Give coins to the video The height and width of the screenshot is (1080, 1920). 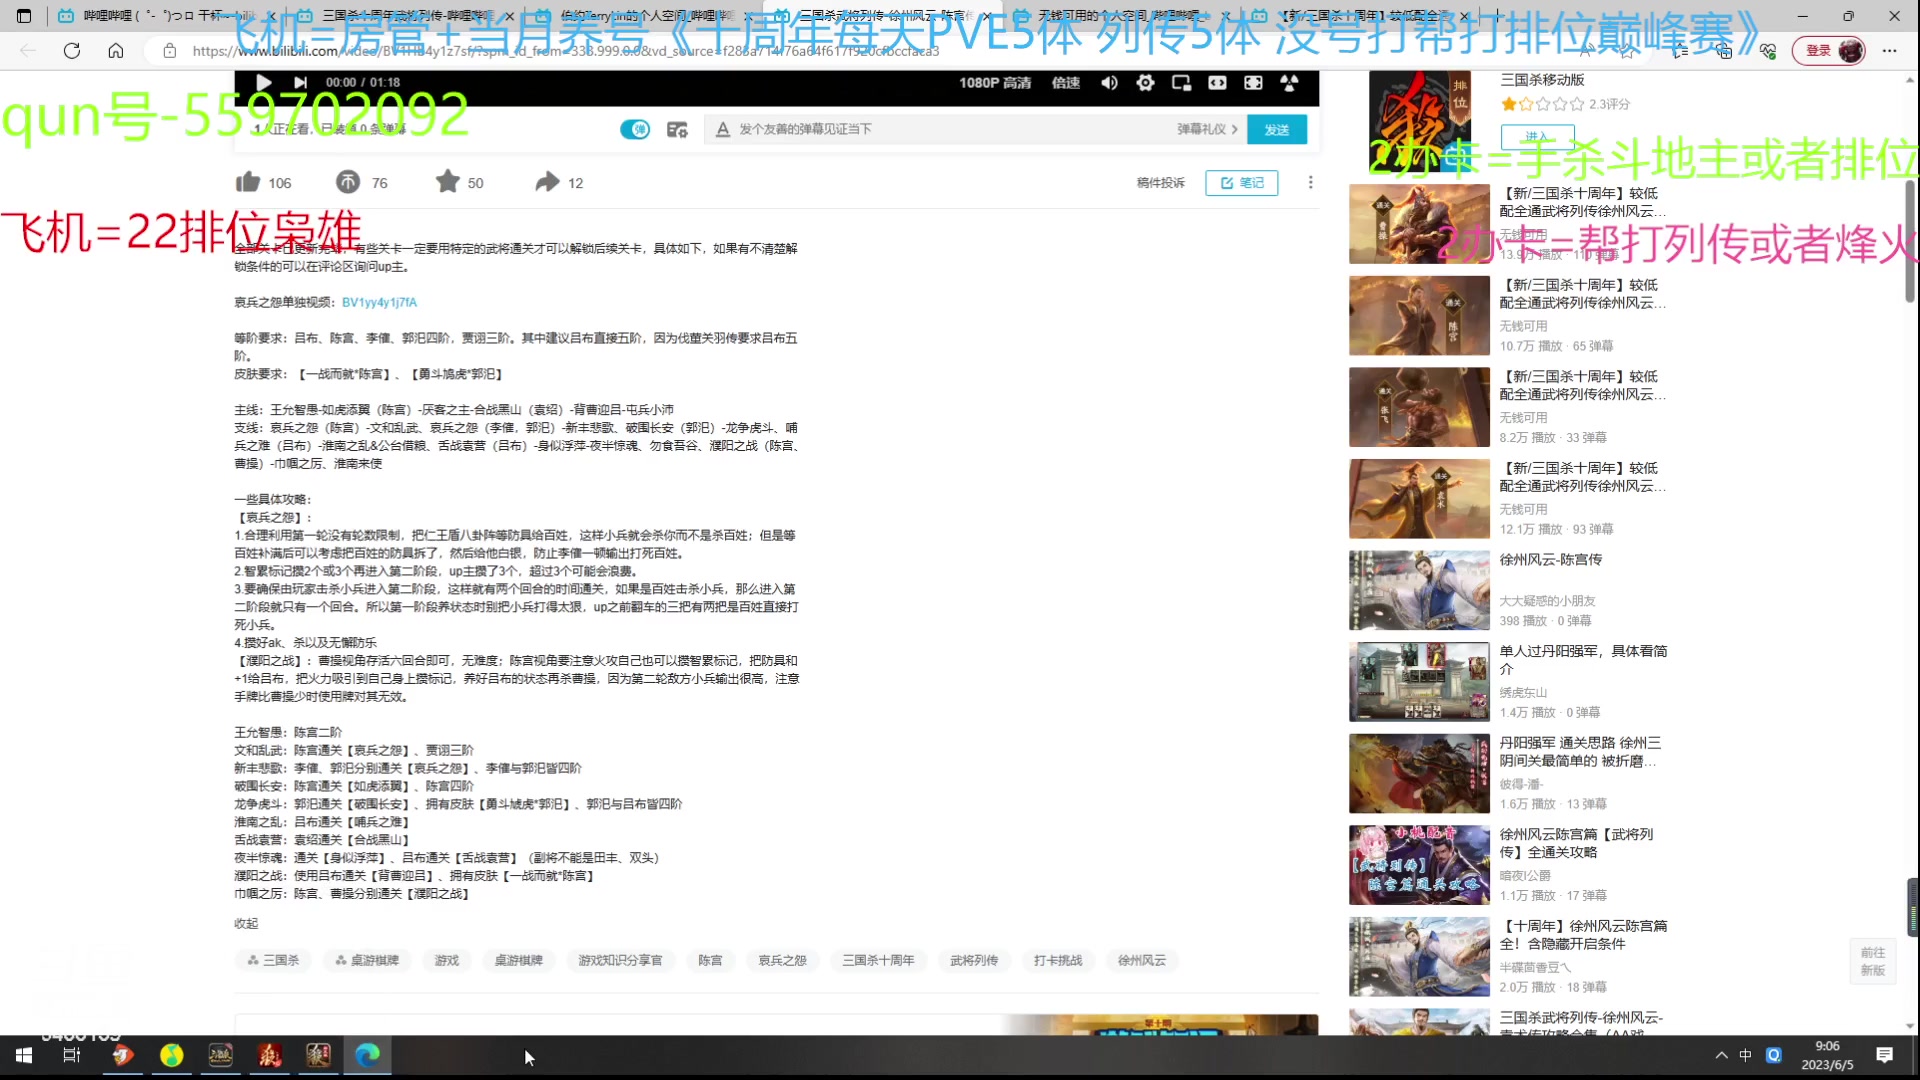click(348, 182)
